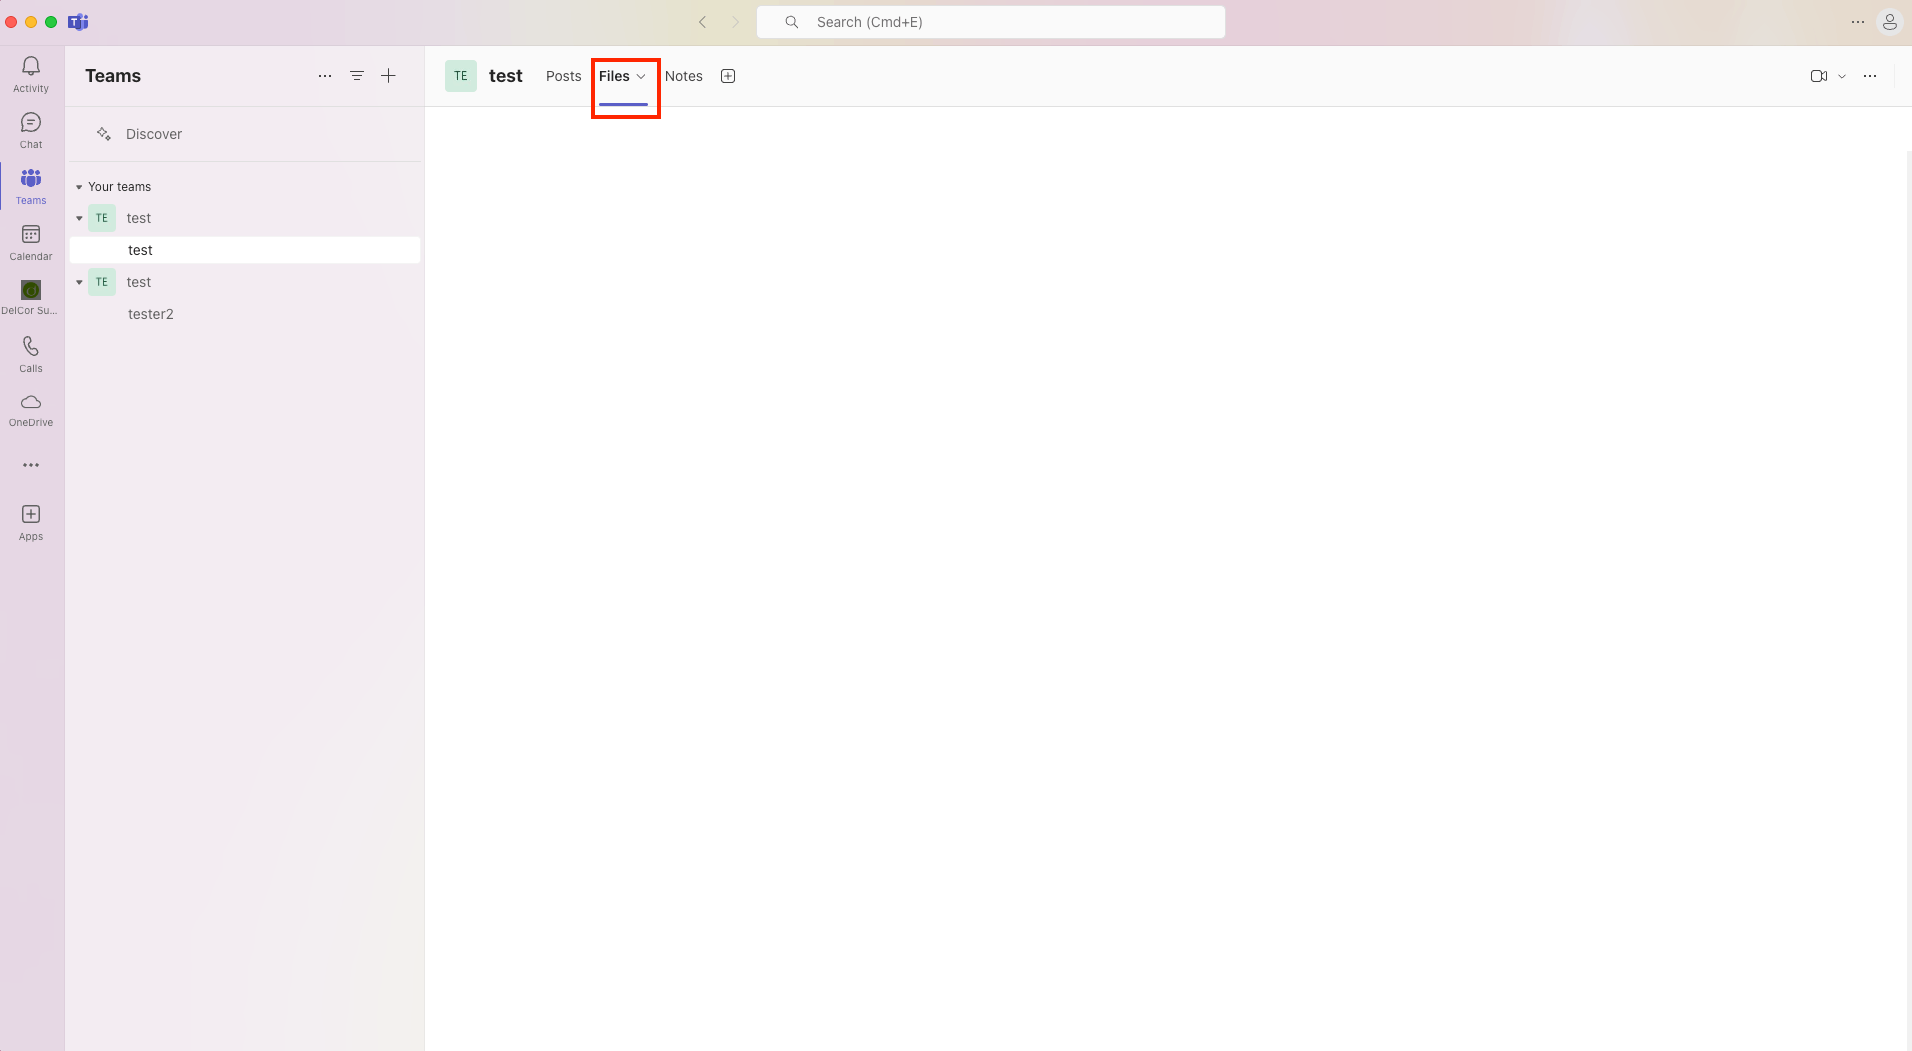This screenshot has width=1912, height=1051.
Task: Collapse the first test team
Action: (x=79, y=218)
